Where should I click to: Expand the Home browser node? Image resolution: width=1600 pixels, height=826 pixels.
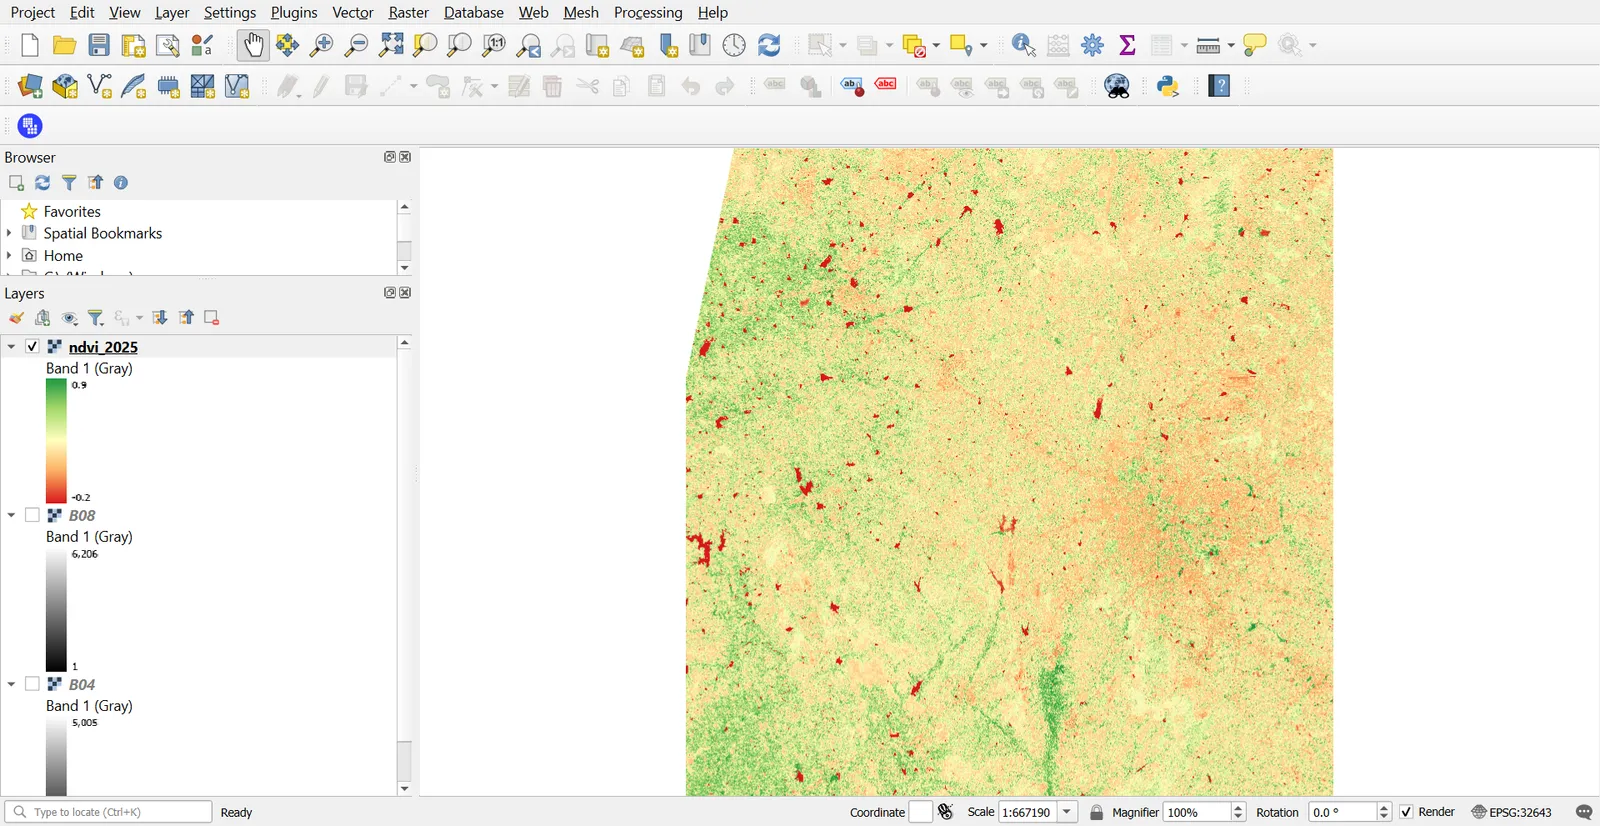point(9,255)
